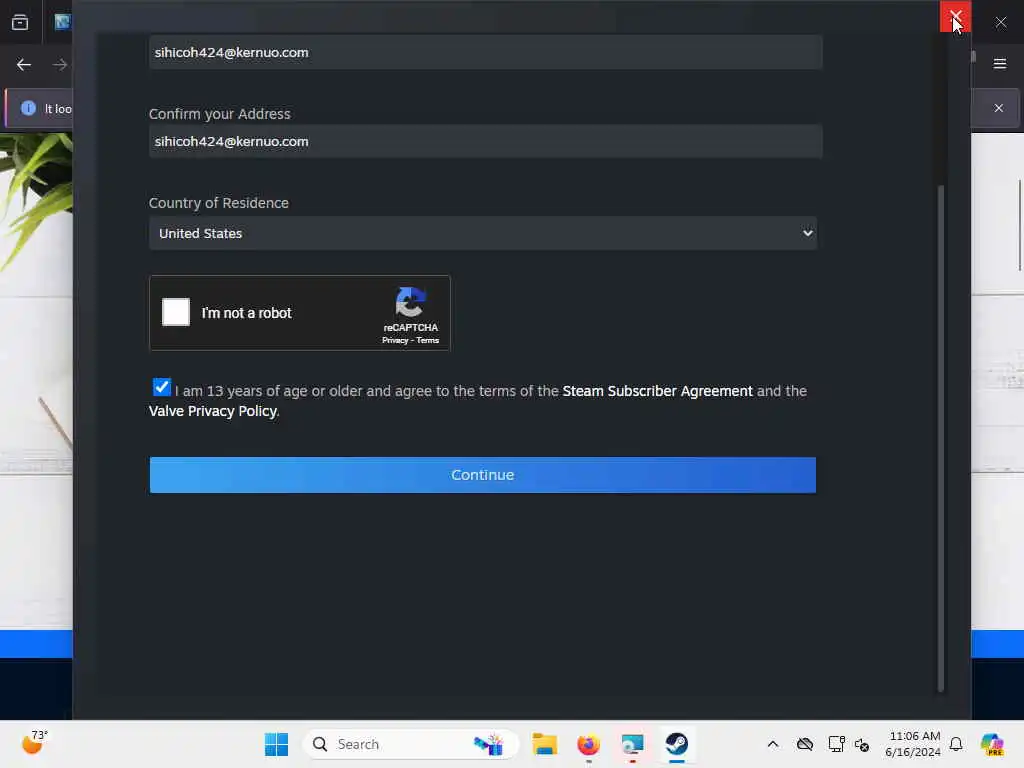Open the Country of Residence dropdown

point(483,233)
